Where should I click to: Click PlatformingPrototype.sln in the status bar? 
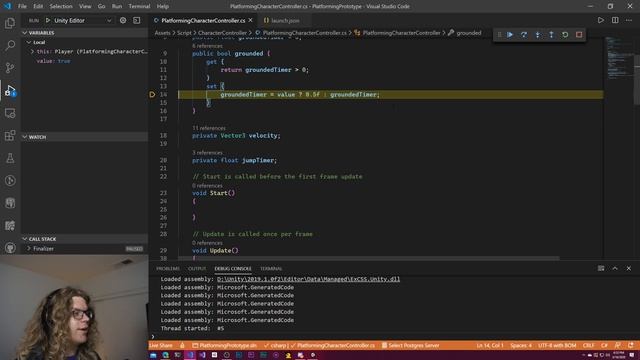click(224, 345)
